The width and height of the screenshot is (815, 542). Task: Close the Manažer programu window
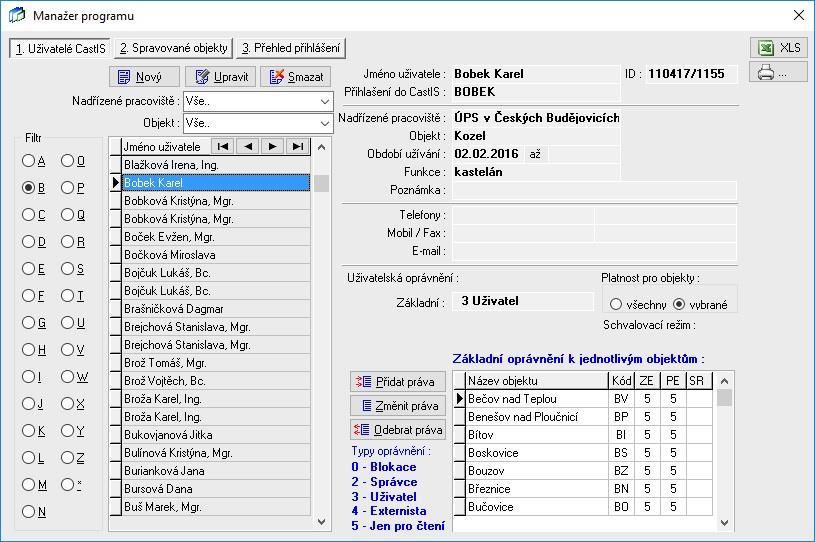point(799,15)
